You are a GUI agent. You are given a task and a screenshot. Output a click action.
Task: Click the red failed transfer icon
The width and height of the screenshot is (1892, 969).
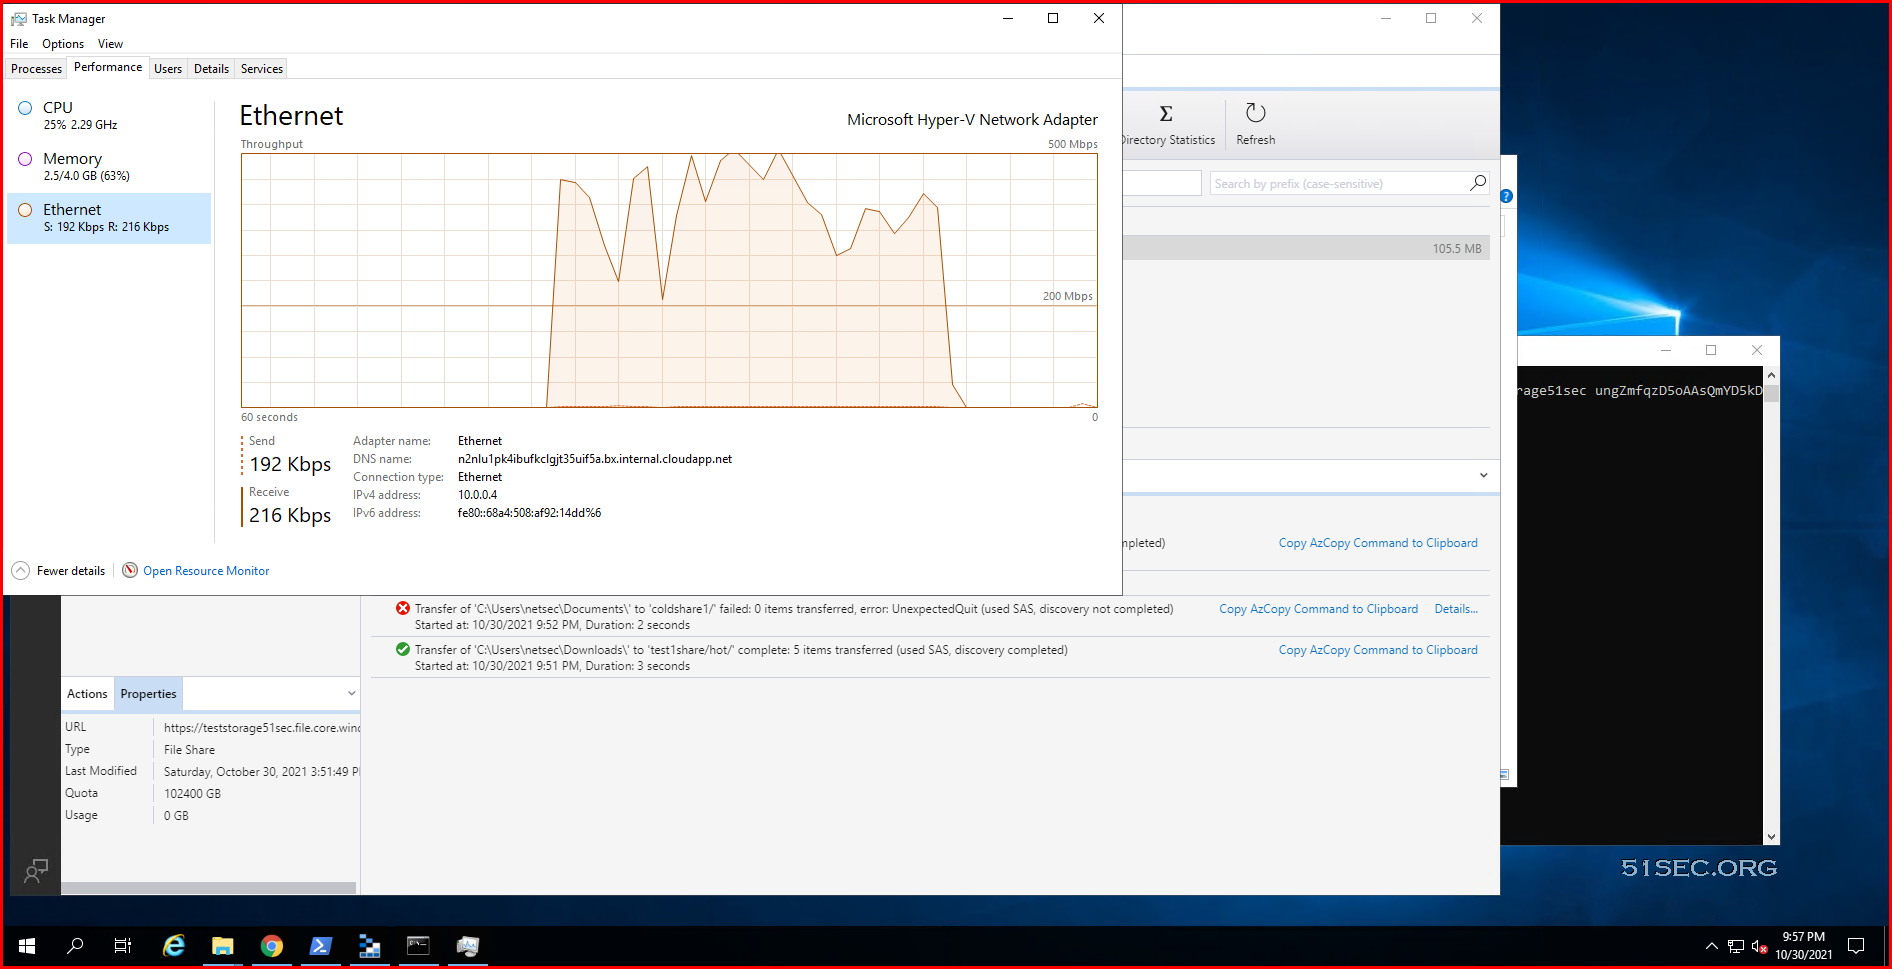coord(403,608)
